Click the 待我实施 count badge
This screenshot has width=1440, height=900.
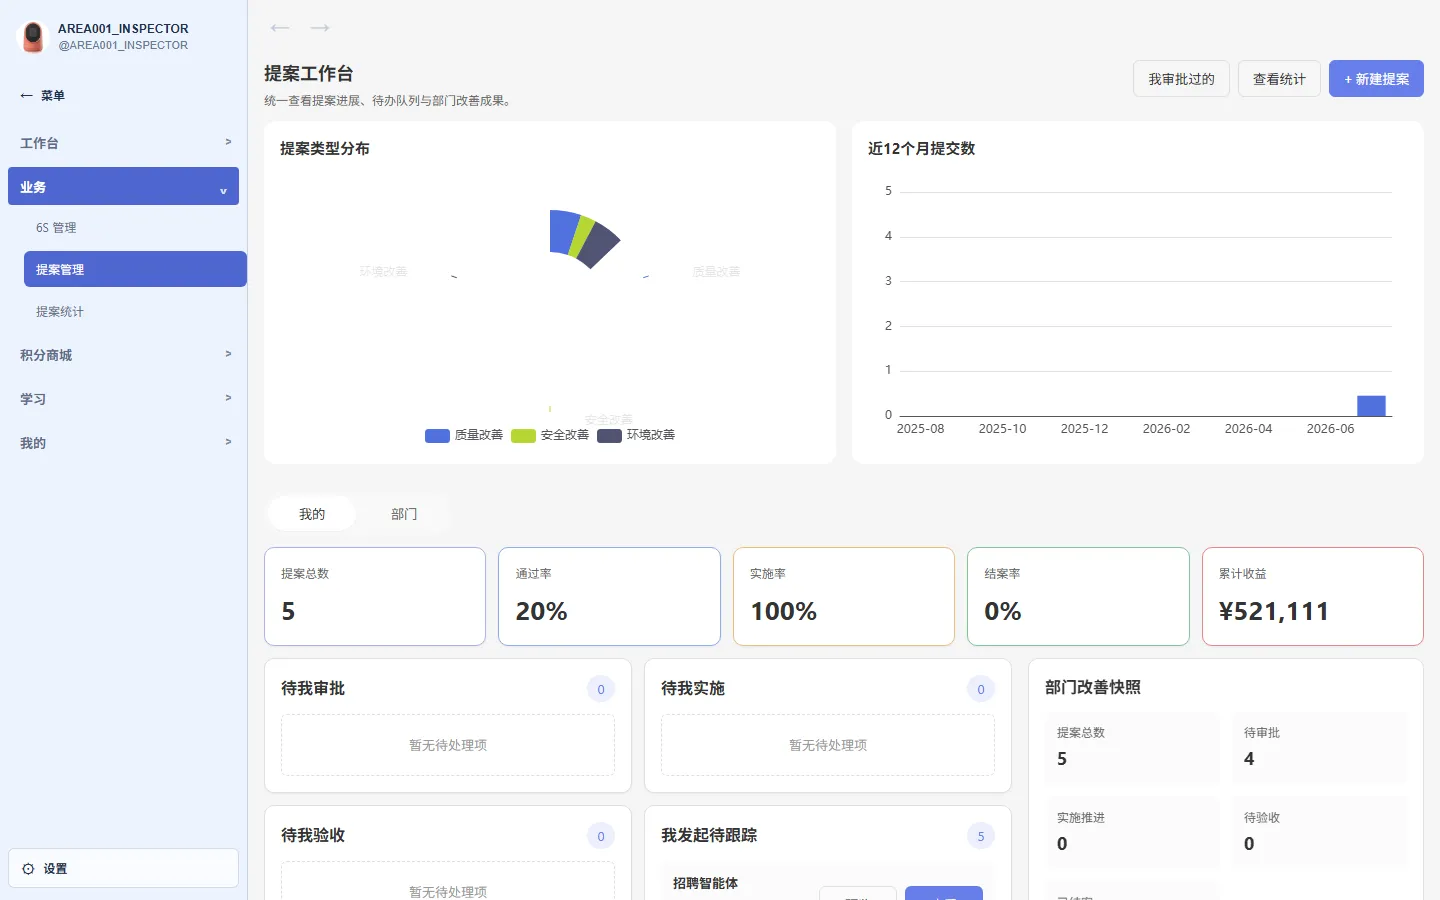[x=981, y=689]
